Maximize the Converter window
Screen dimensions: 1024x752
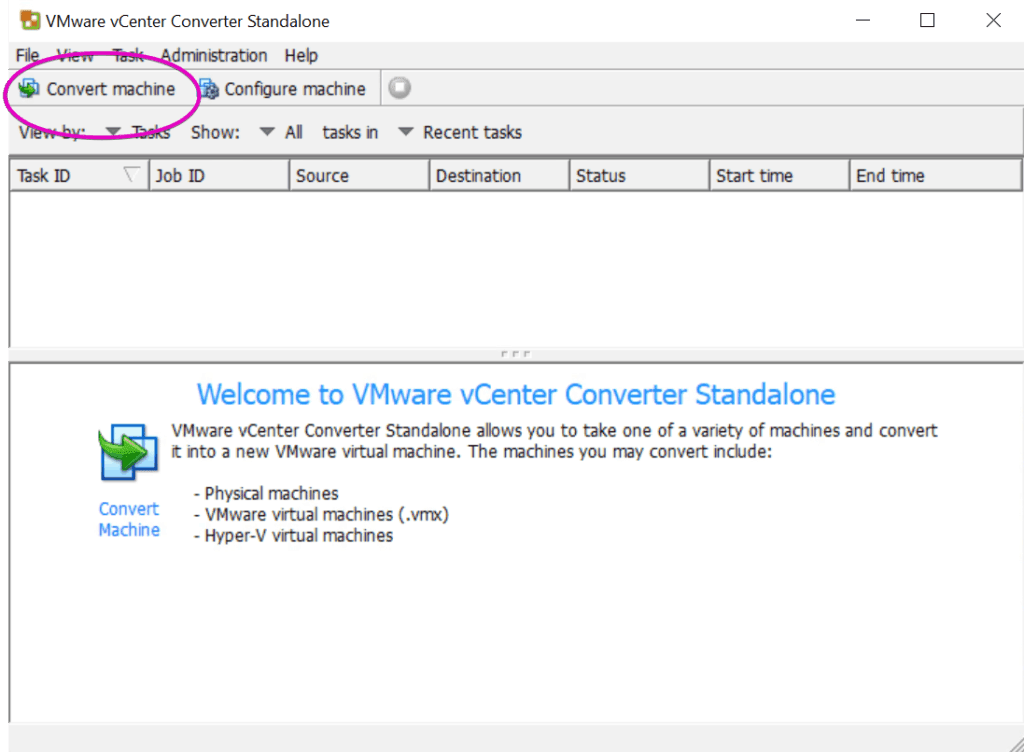coord(927,20)
